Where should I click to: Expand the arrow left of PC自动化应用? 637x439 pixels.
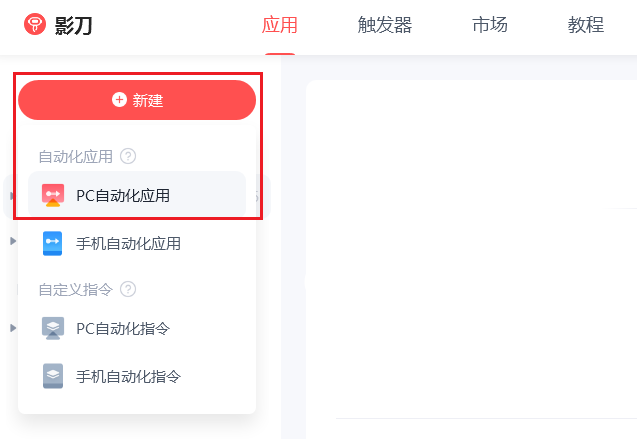[x=12, y=196]
